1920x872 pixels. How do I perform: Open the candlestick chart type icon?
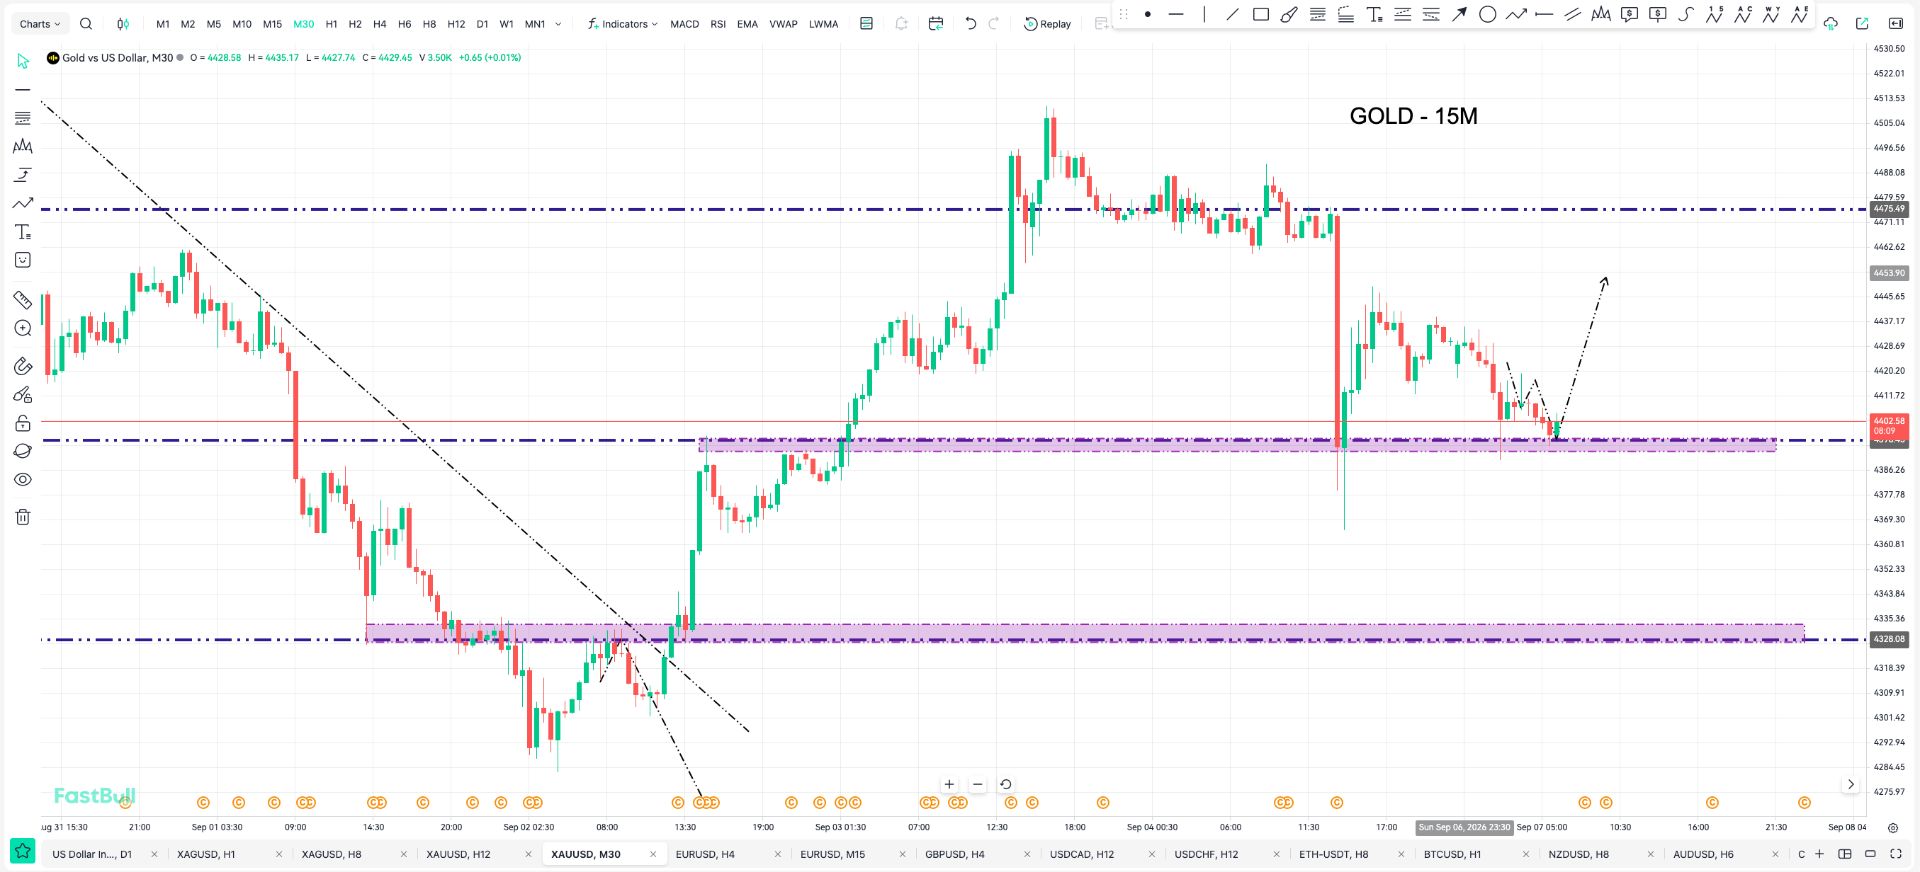(x=123, y=24)
